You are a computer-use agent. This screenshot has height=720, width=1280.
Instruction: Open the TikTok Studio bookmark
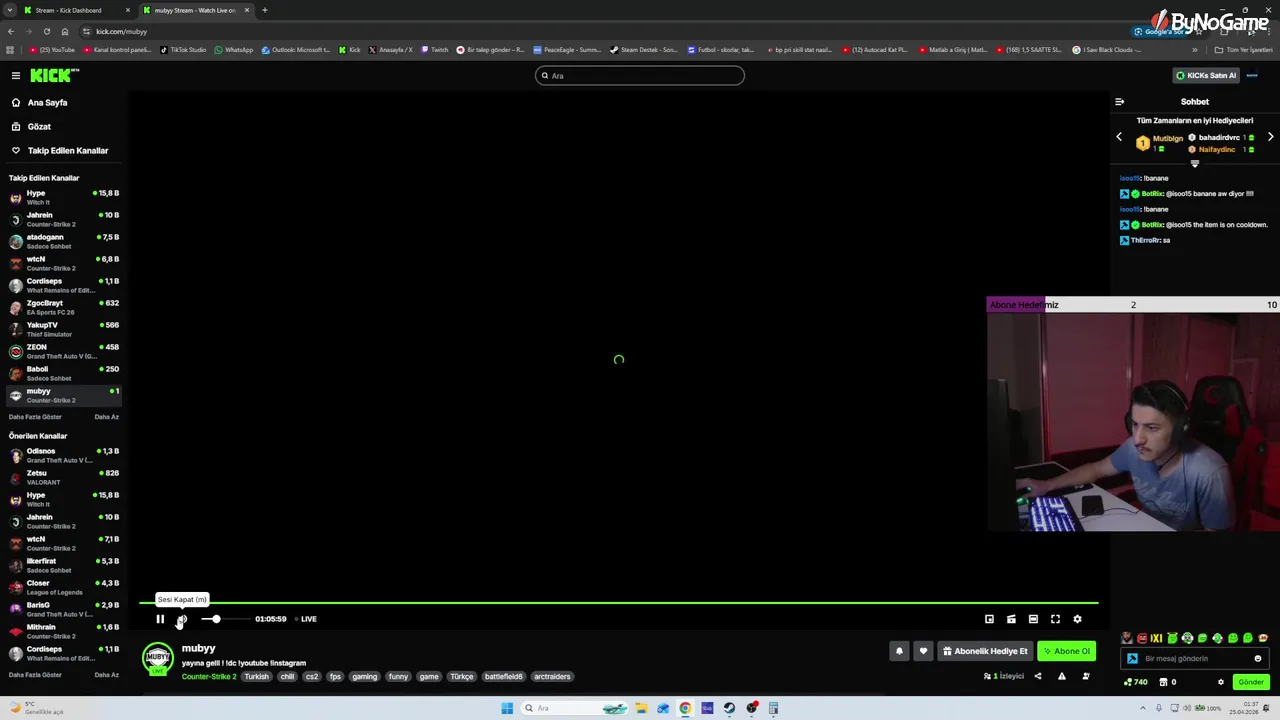183,49
